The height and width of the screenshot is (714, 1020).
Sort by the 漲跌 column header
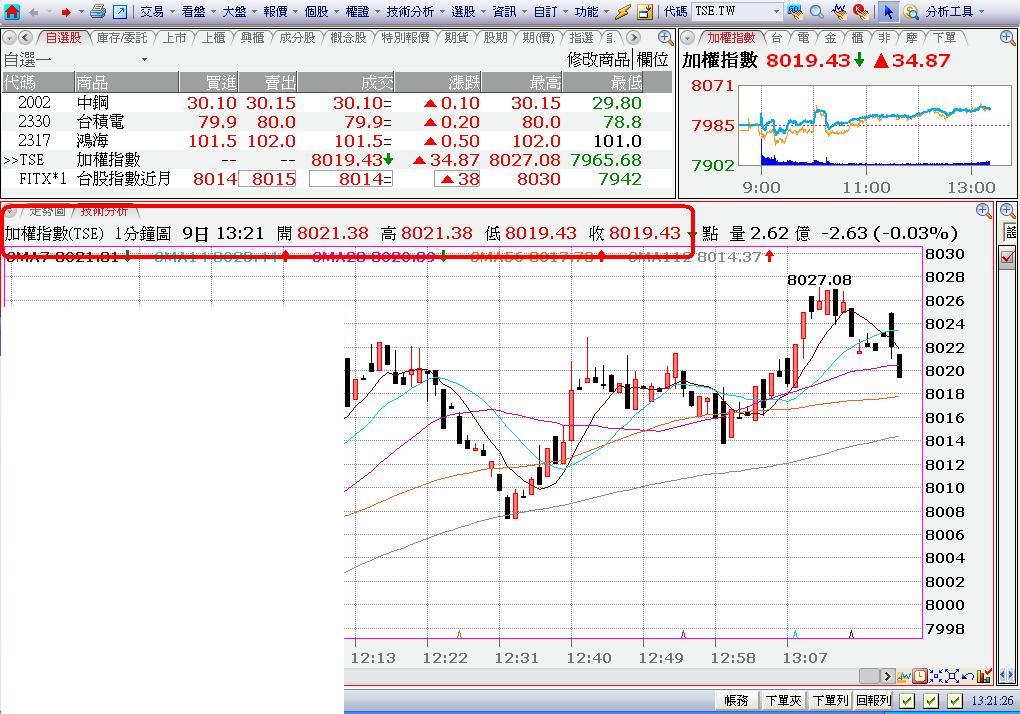click(438, 82)
